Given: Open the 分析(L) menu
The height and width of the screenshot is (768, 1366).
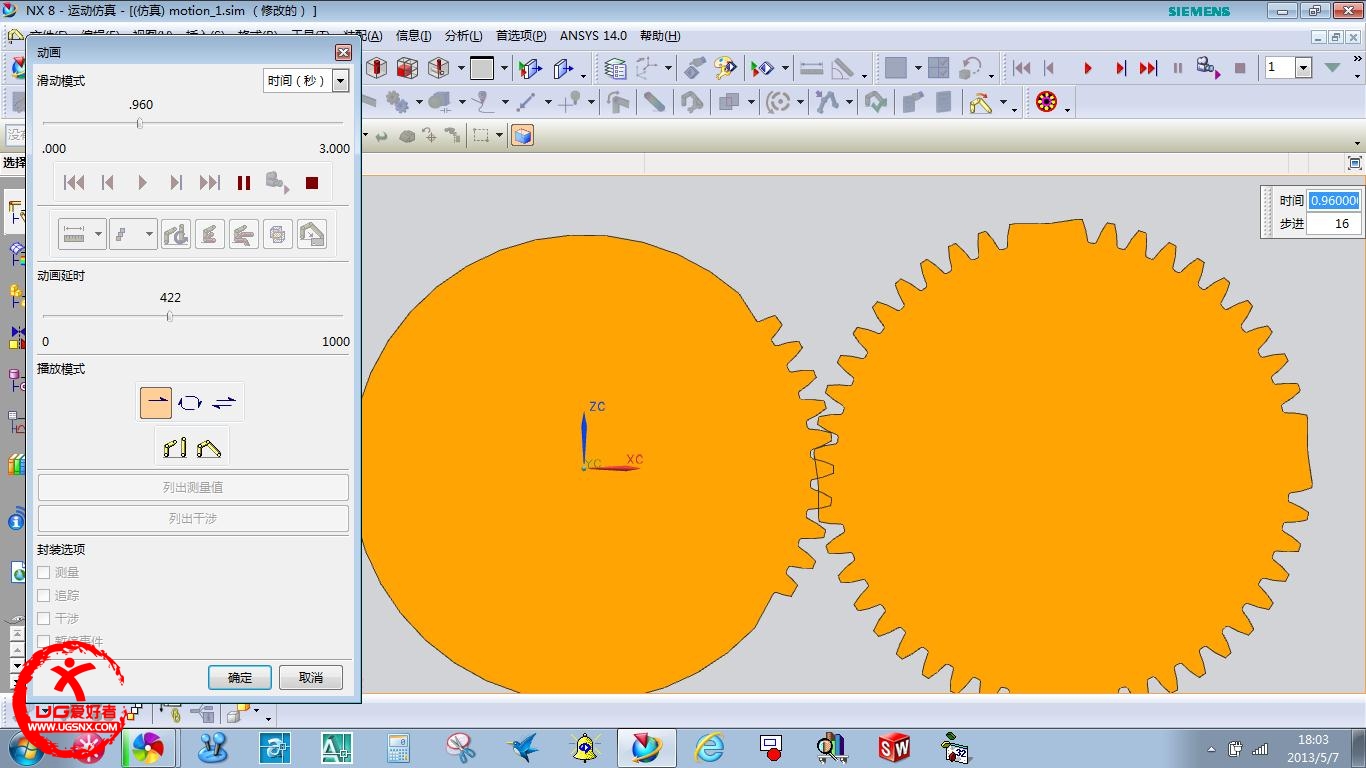Looking at the screenshot, I should [463, 36].
